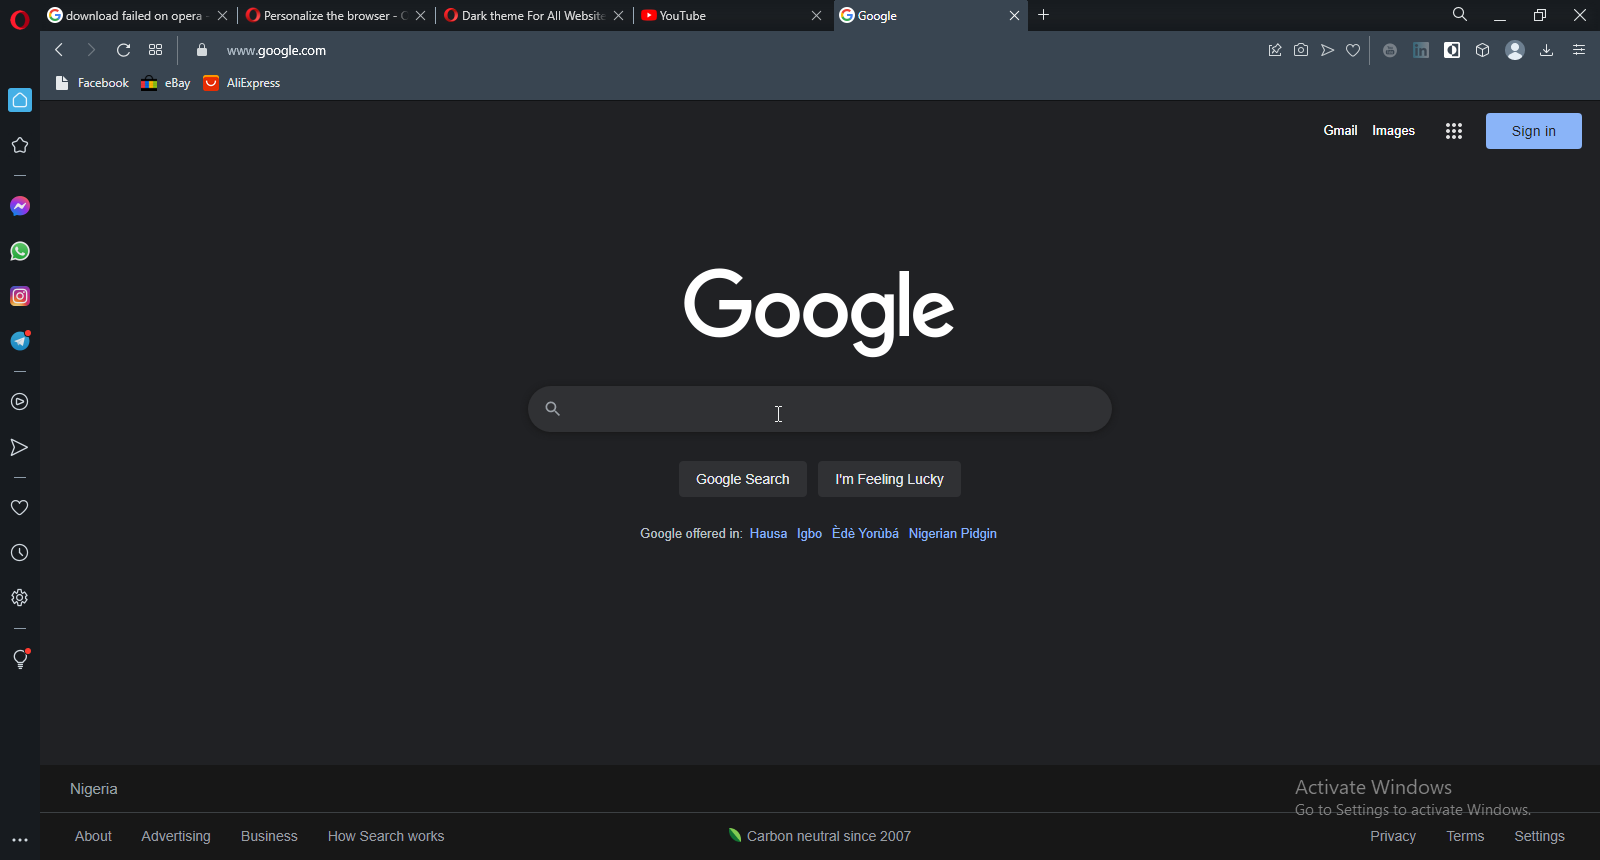
Task: Open Messenger in the sidebar
Action: (x=20, y=206)
